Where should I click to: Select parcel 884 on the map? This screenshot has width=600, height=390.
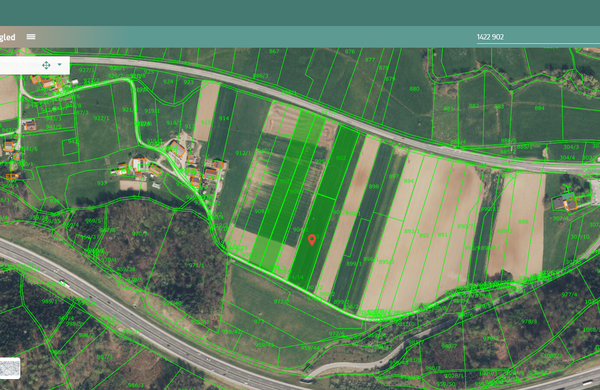pyautogui.click(x=540, y=108)
